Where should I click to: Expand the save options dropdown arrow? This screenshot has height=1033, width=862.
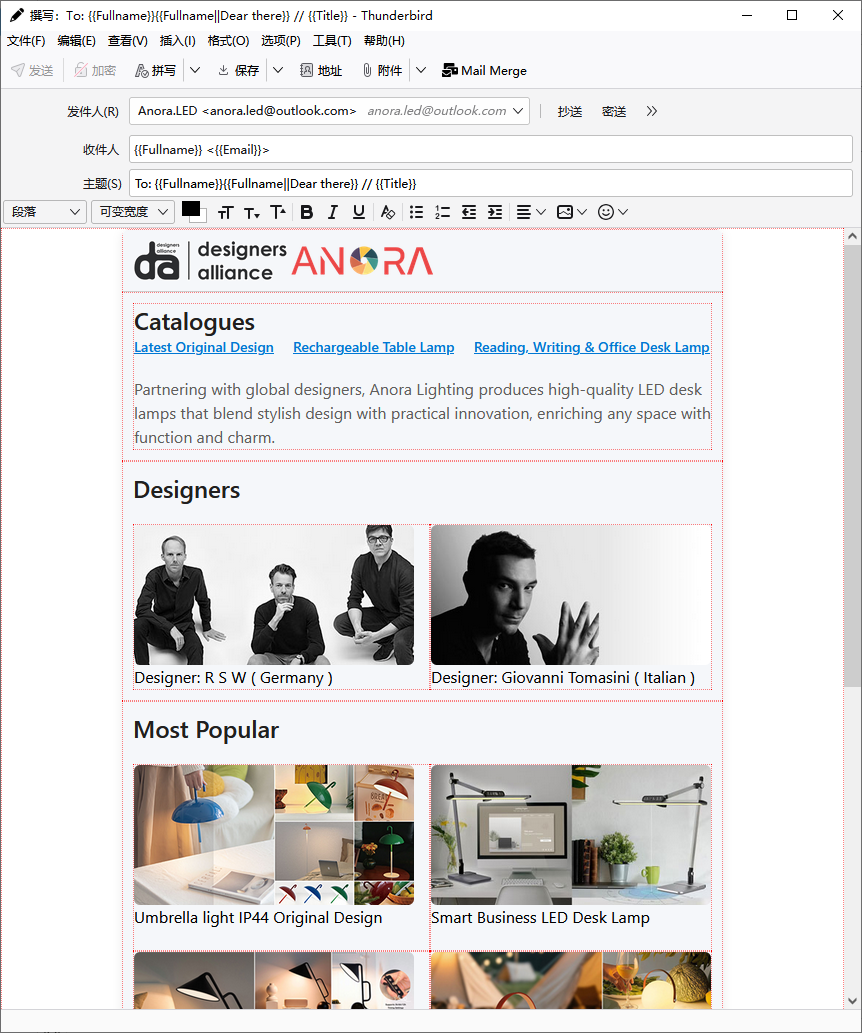coord(278,70)
